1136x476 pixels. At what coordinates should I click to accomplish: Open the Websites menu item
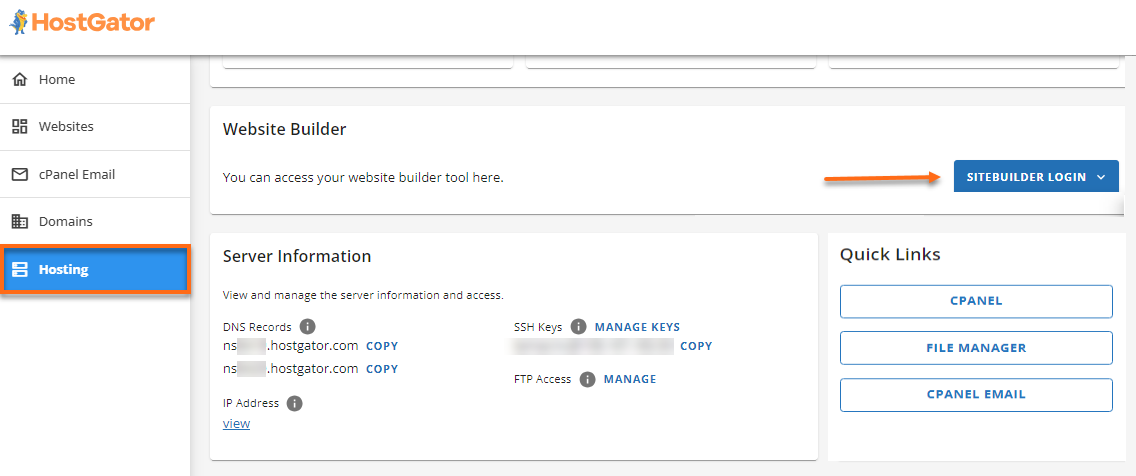tap(66, 127)
